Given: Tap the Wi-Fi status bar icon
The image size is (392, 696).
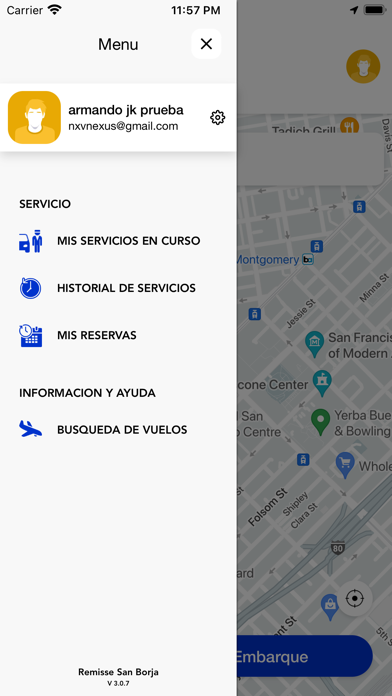Looking at the screenshot, I should click(55, 10).
